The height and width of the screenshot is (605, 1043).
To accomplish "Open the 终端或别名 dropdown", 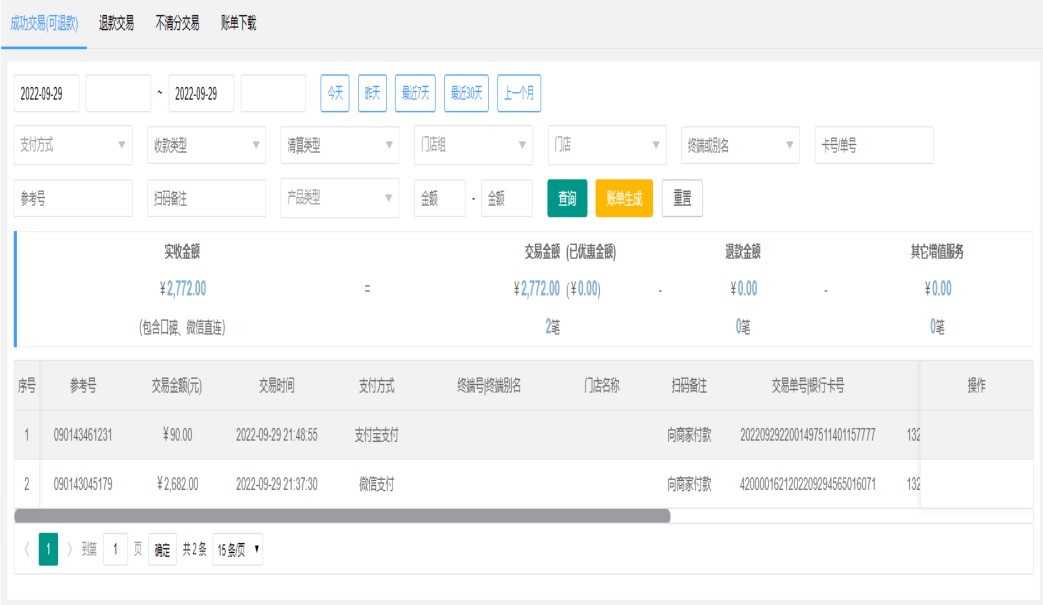I will click(x=740, y=145).
